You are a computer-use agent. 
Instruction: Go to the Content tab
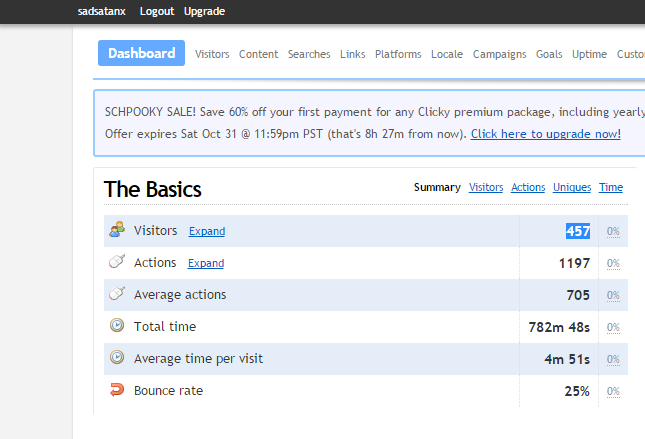pos(258,54)
